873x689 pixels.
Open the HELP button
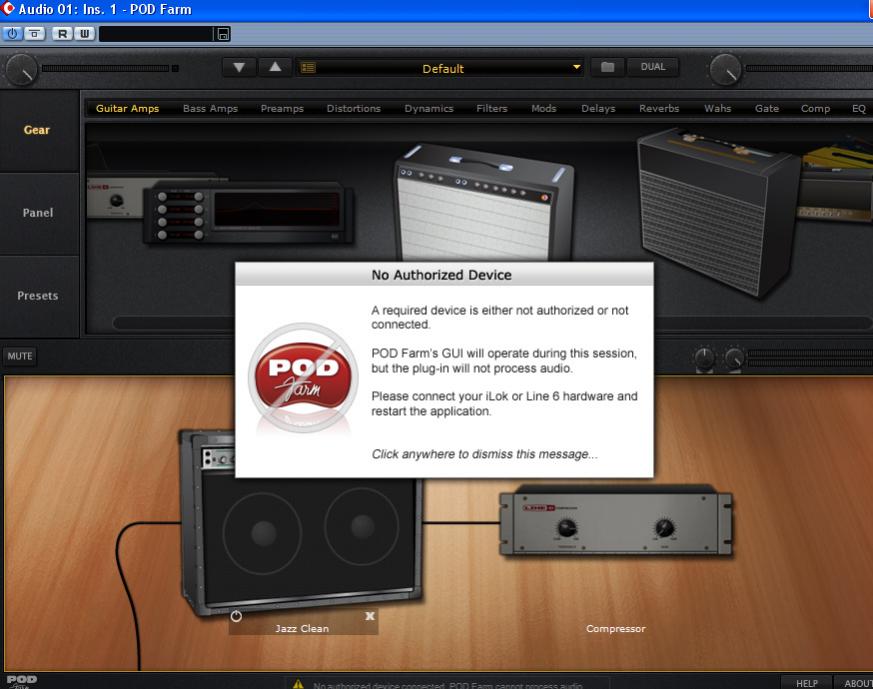[807, 683]
